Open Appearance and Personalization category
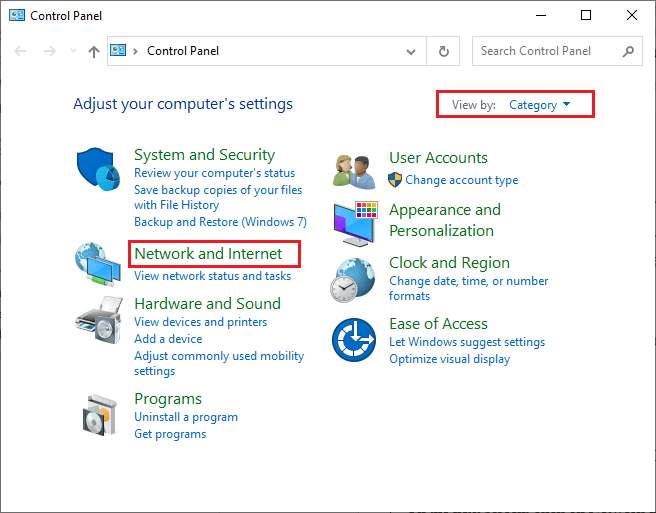The width and height of the screenshot is (656, 513). (445, 220)
